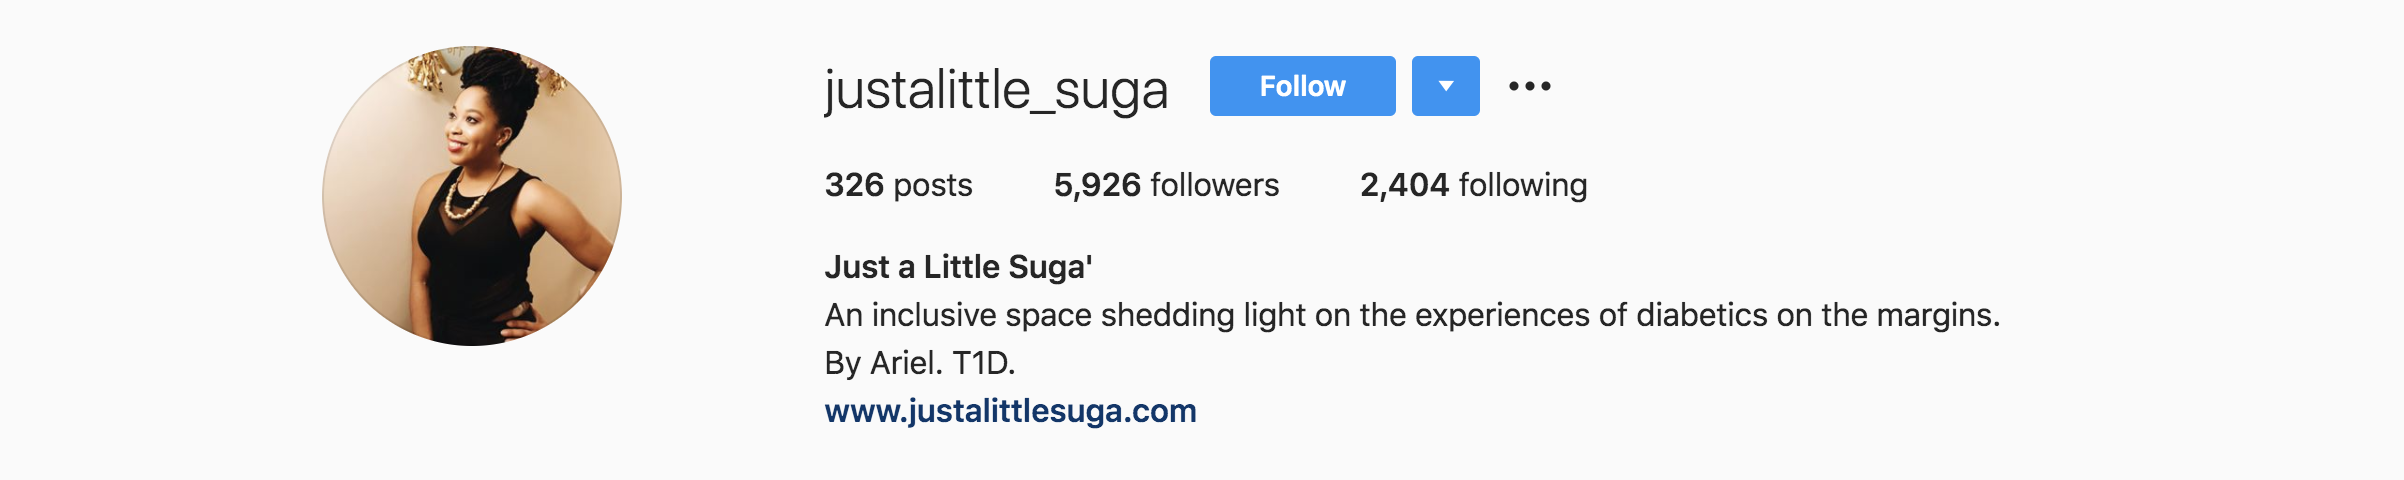
Task: Click the 5,926 followers number
Action: click(x=1097, y=185)
